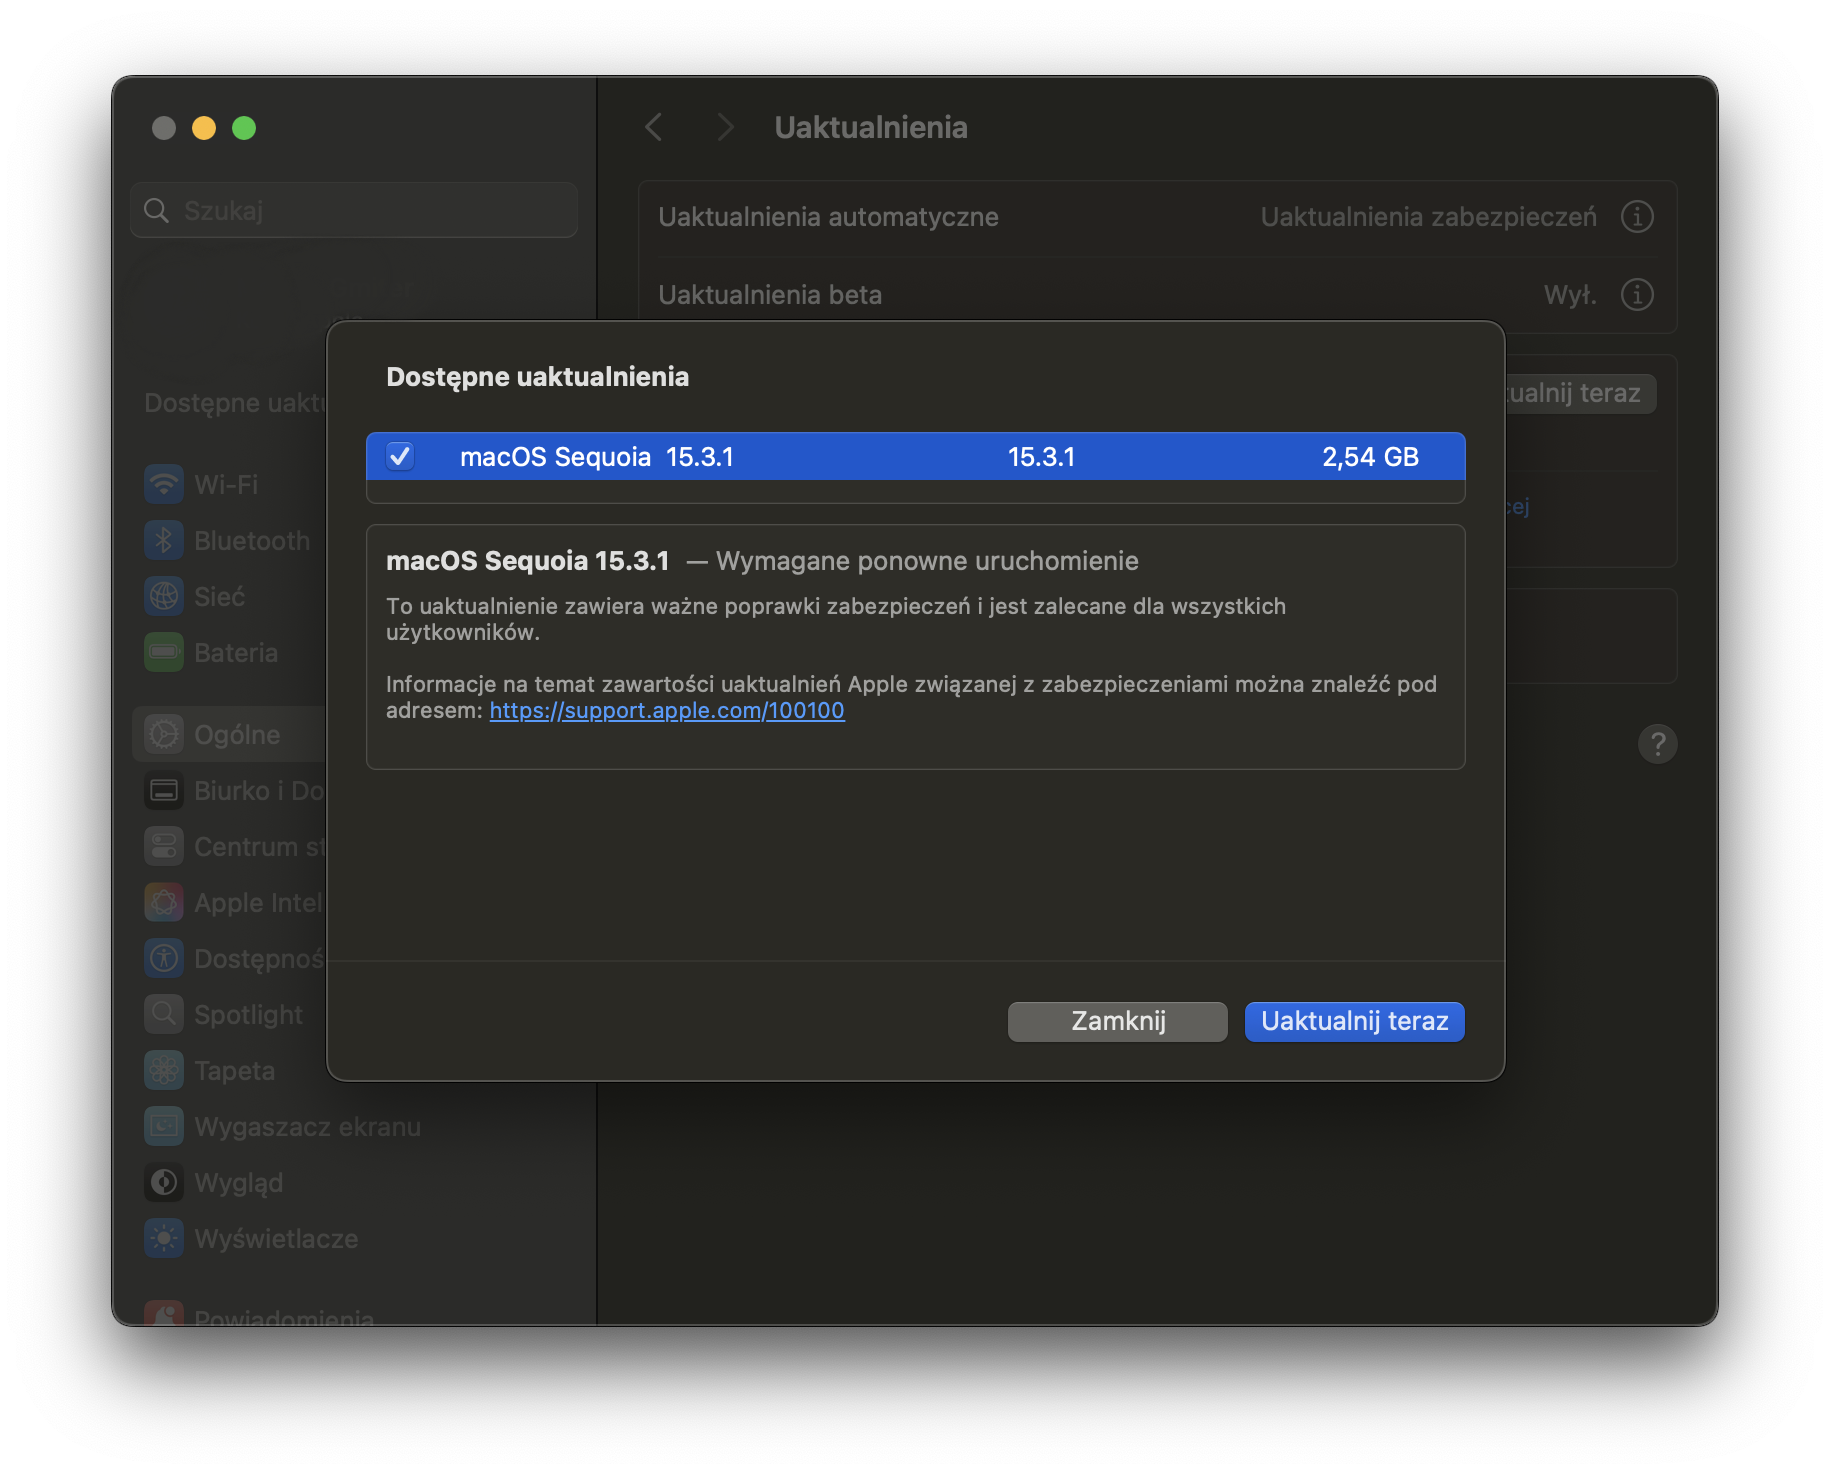Screen dimensions: 1830x1474
Task: Open Wi-Fi settings icon in sidebar
Action: (164, 485)
